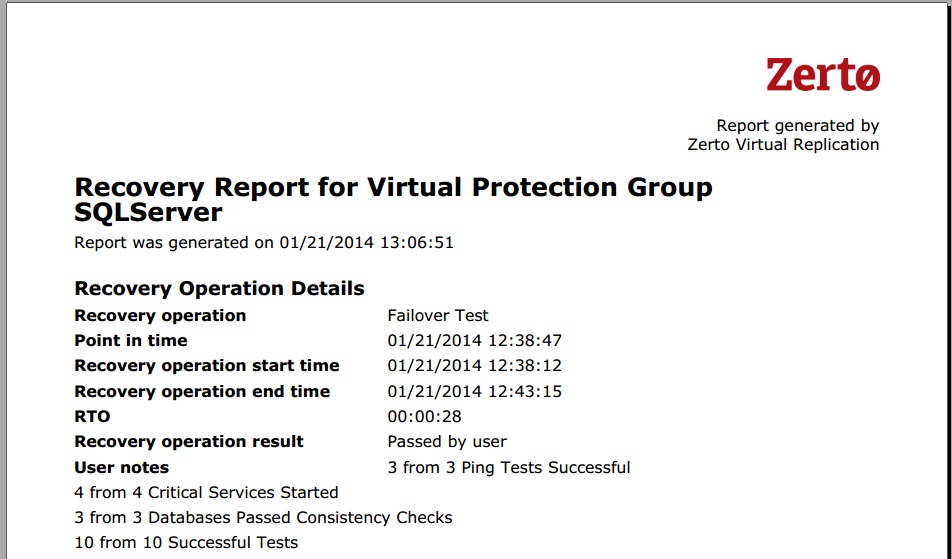Click the 'Recovery operation' label
This screenshot has height=559, width=952.
(x=160, y=316)
